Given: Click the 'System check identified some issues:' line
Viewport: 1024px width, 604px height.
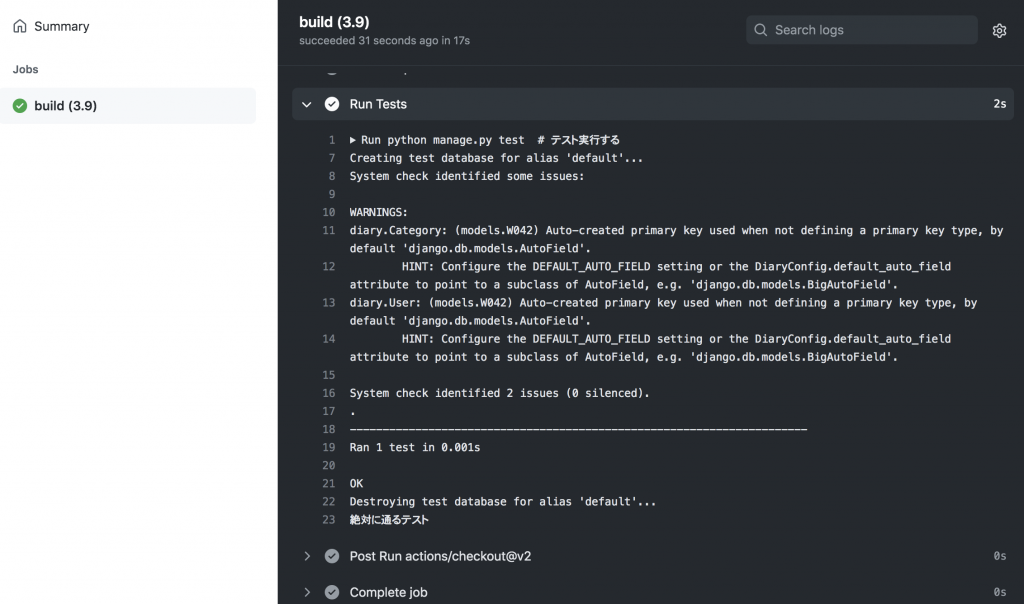Looking at the screenshot, I should point(466,176).
